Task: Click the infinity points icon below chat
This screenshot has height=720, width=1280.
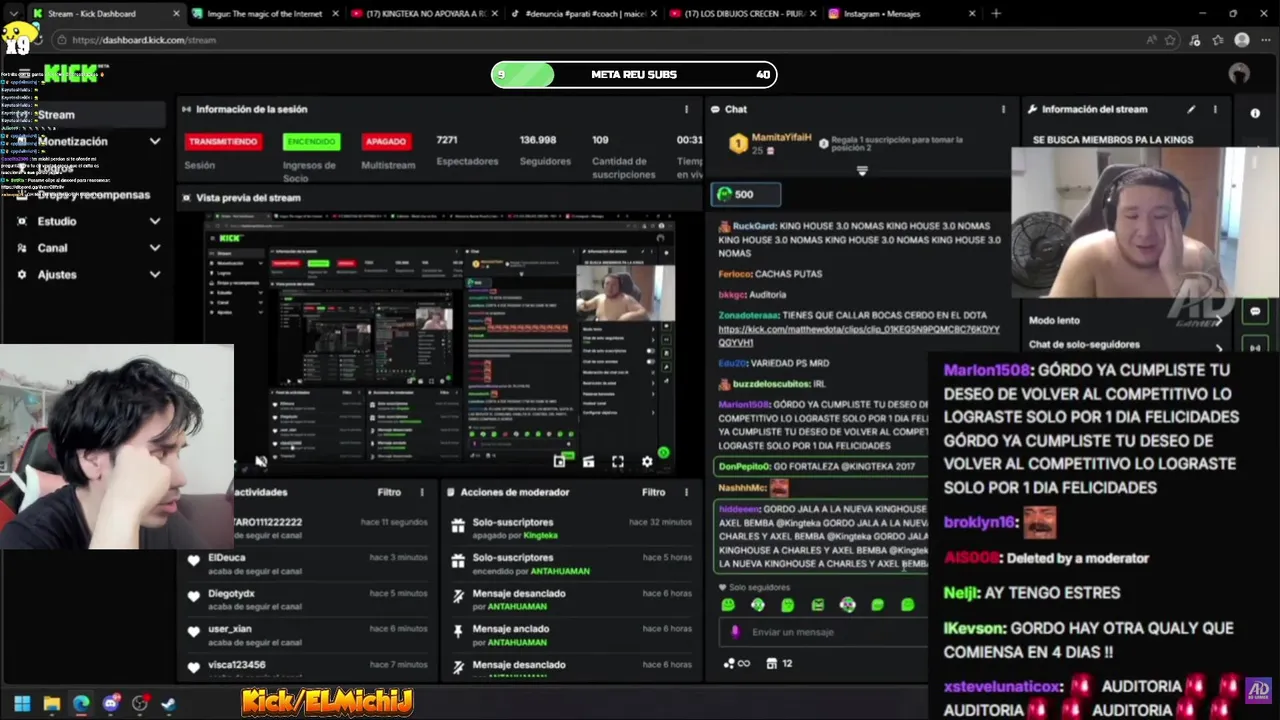Action: pos(736,663)
